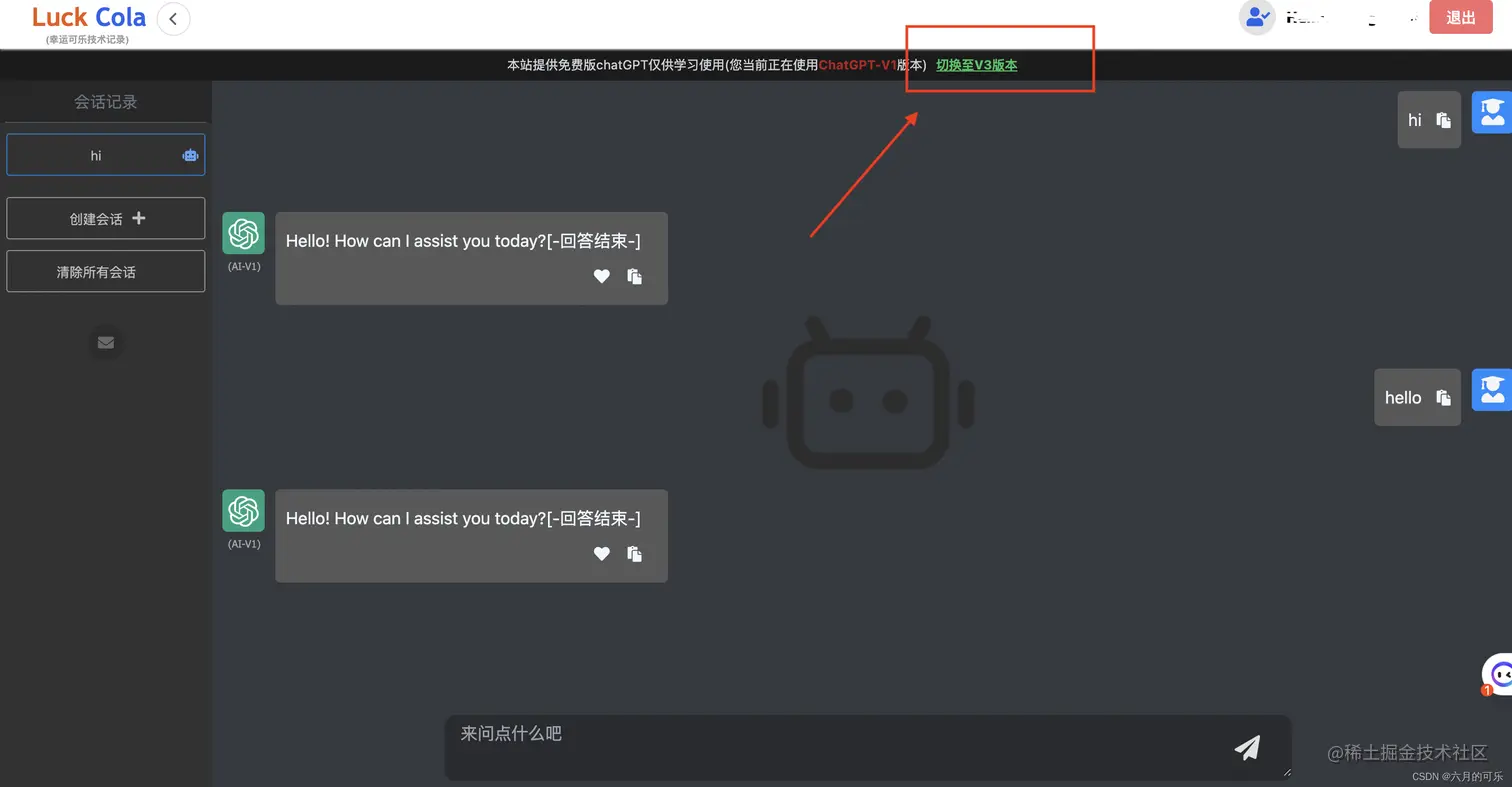Click first 'Hello! How can I assist' reply text

(463, 241)
